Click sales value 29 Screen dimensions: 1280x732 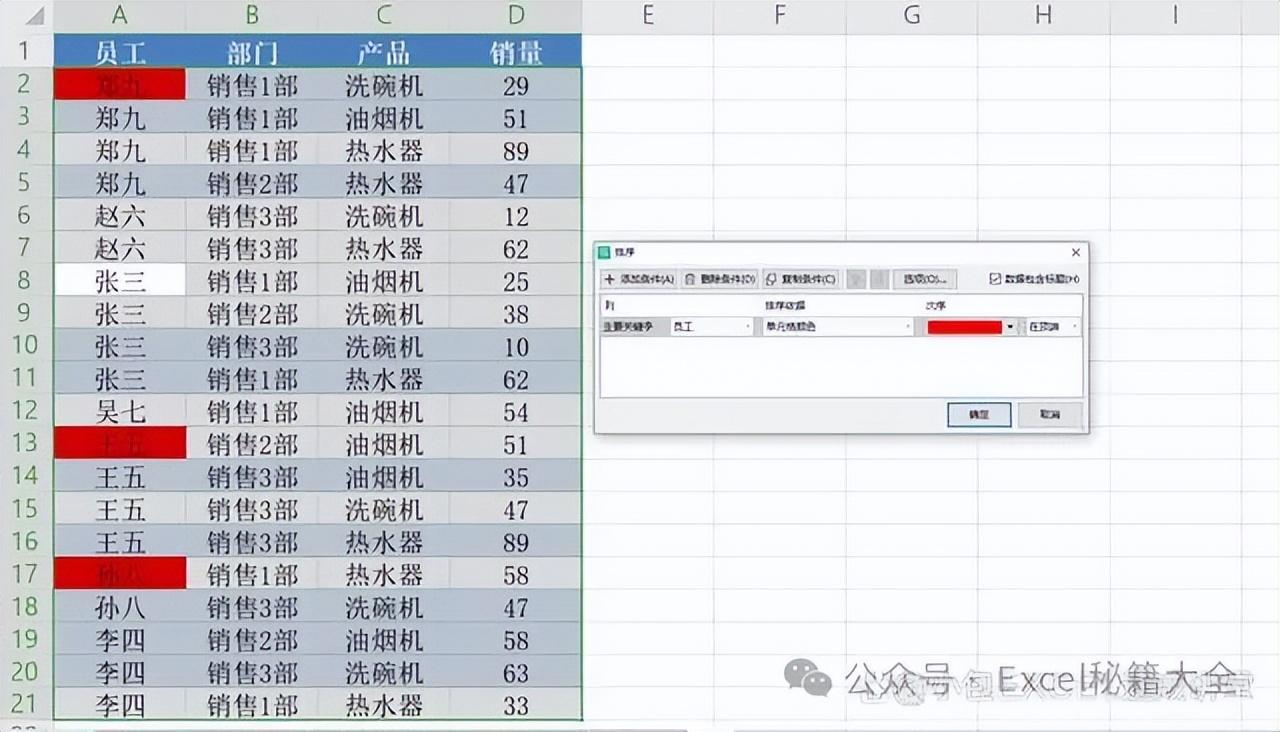pyautogui.click(x=516, y=84)
